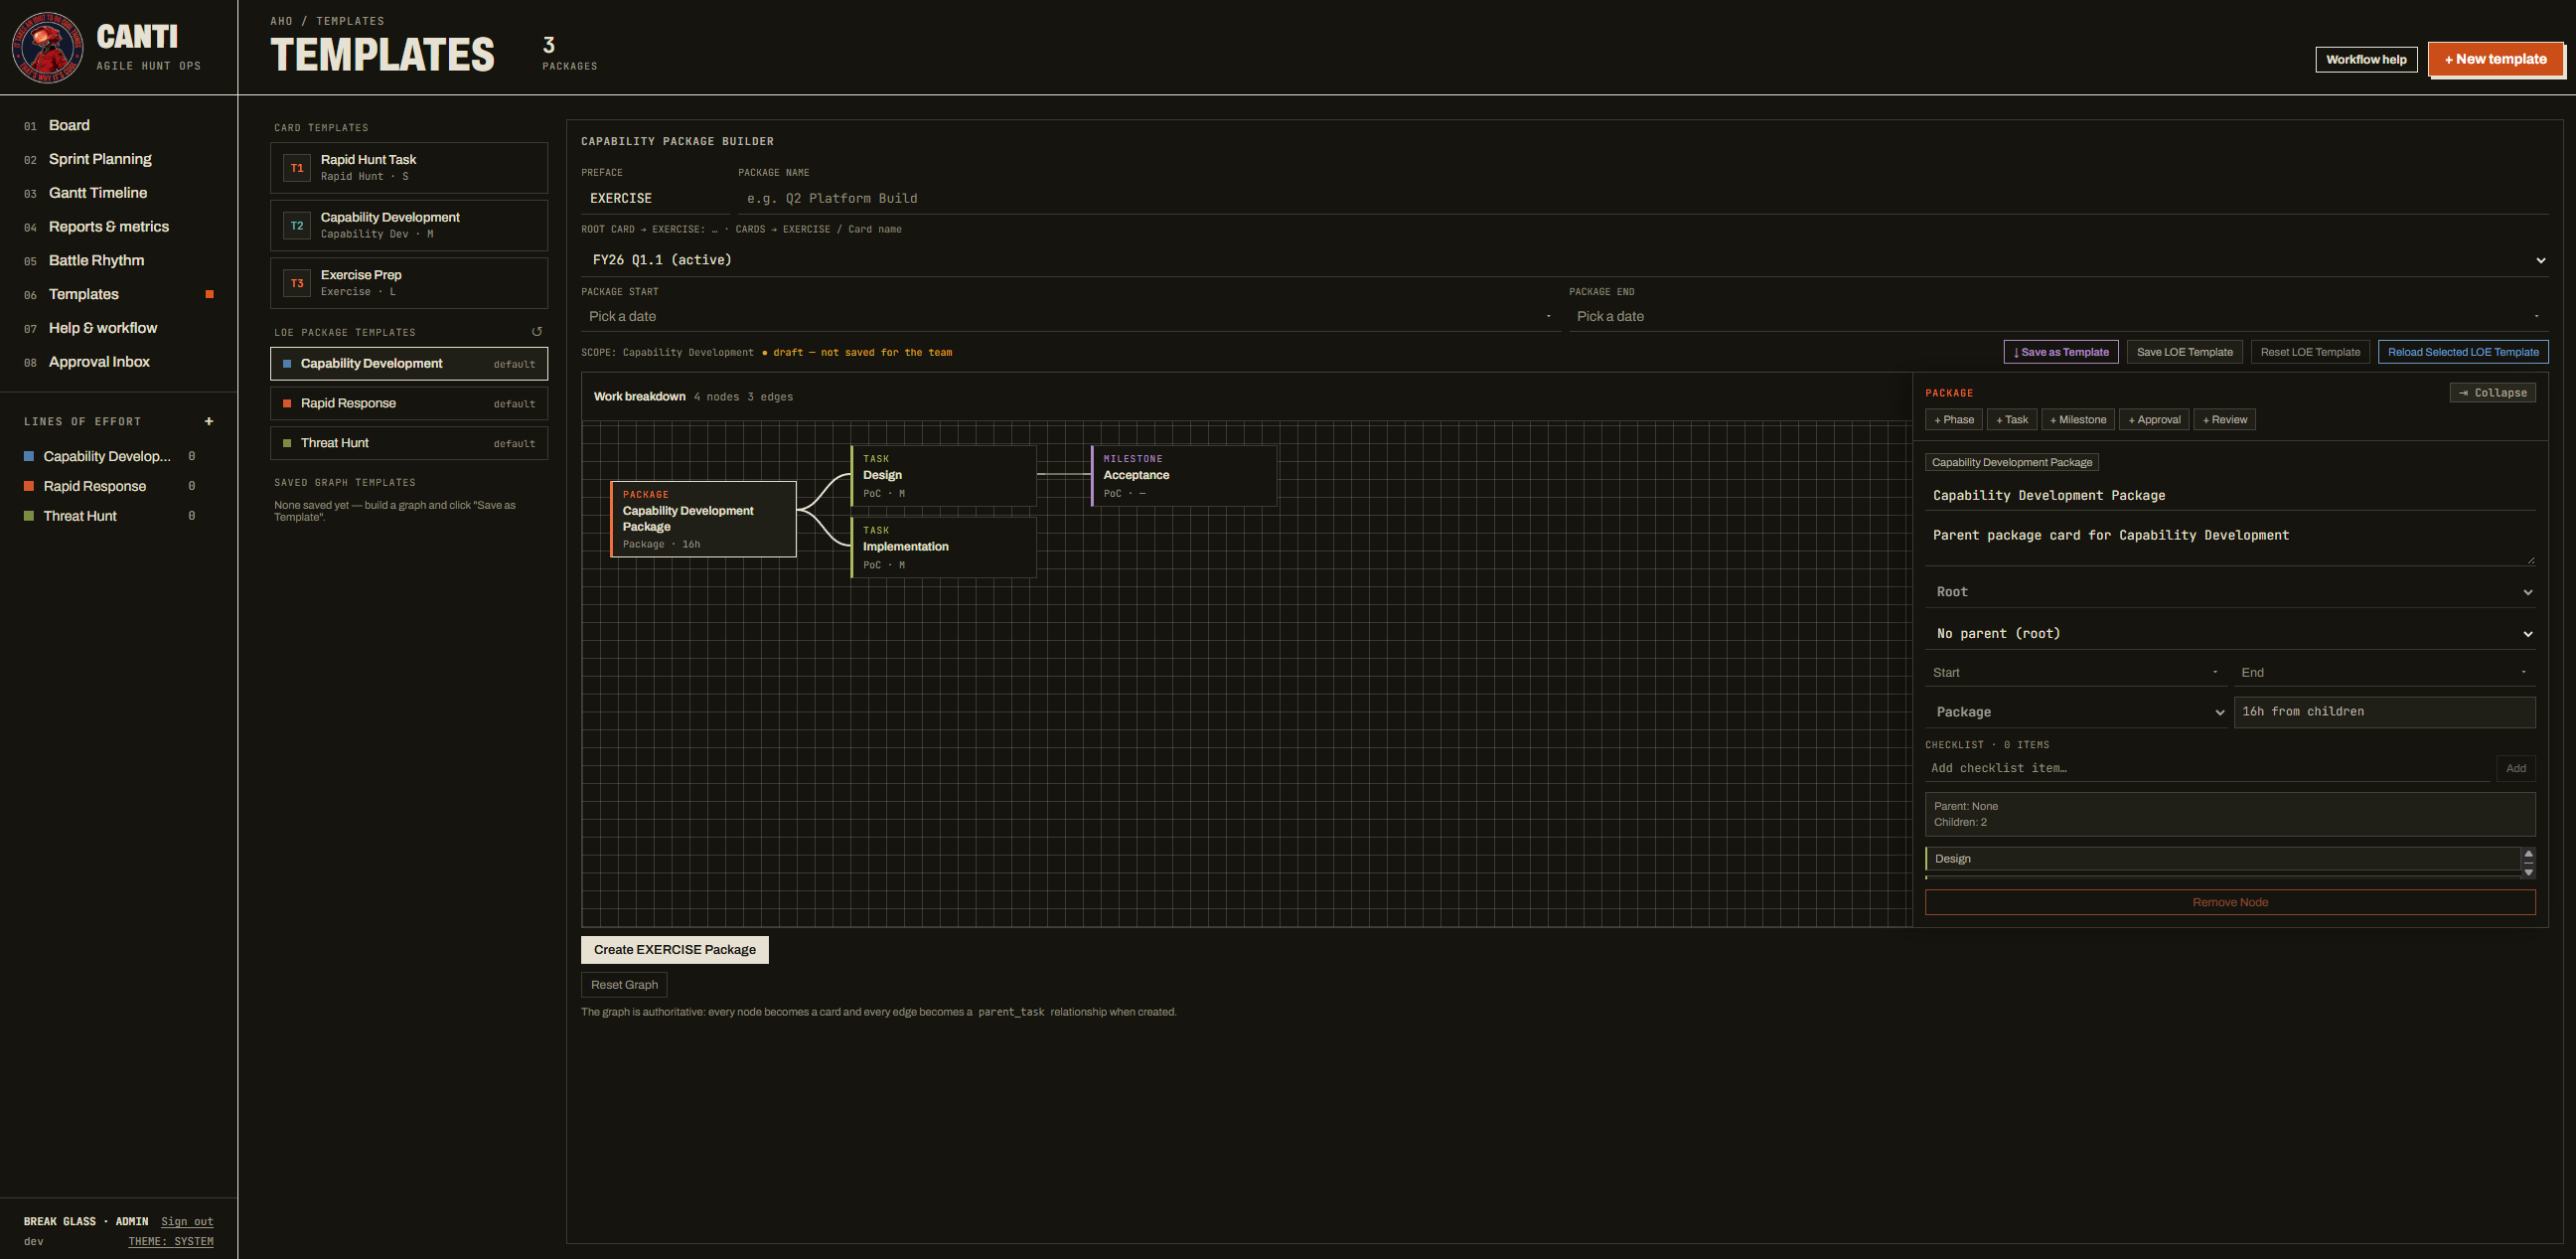Open Reports & metrics
This screenshot has height=1259, width=2576.
[x=109, y=227]
